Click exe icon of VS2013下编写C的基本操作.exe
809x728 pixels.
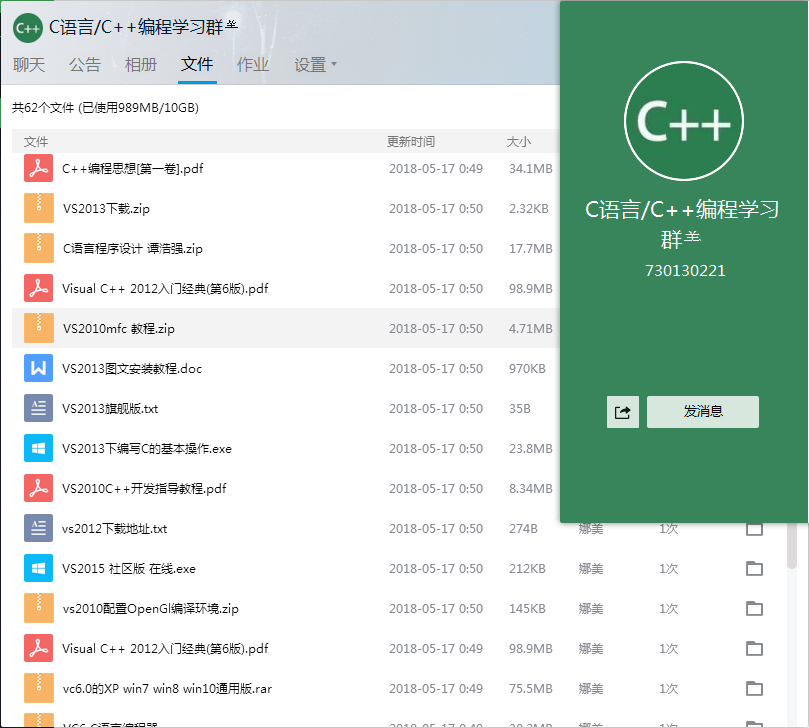(x=39, y=448)
